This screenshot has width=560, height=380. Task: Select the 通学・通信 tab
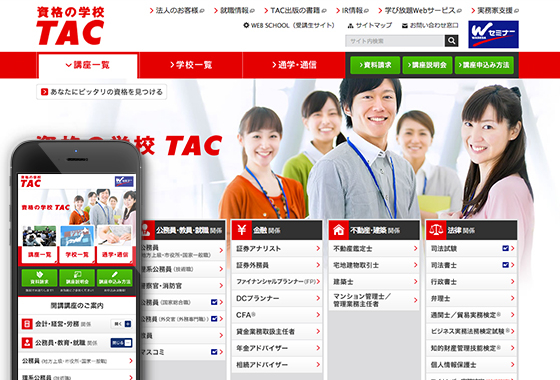(294, 65)
